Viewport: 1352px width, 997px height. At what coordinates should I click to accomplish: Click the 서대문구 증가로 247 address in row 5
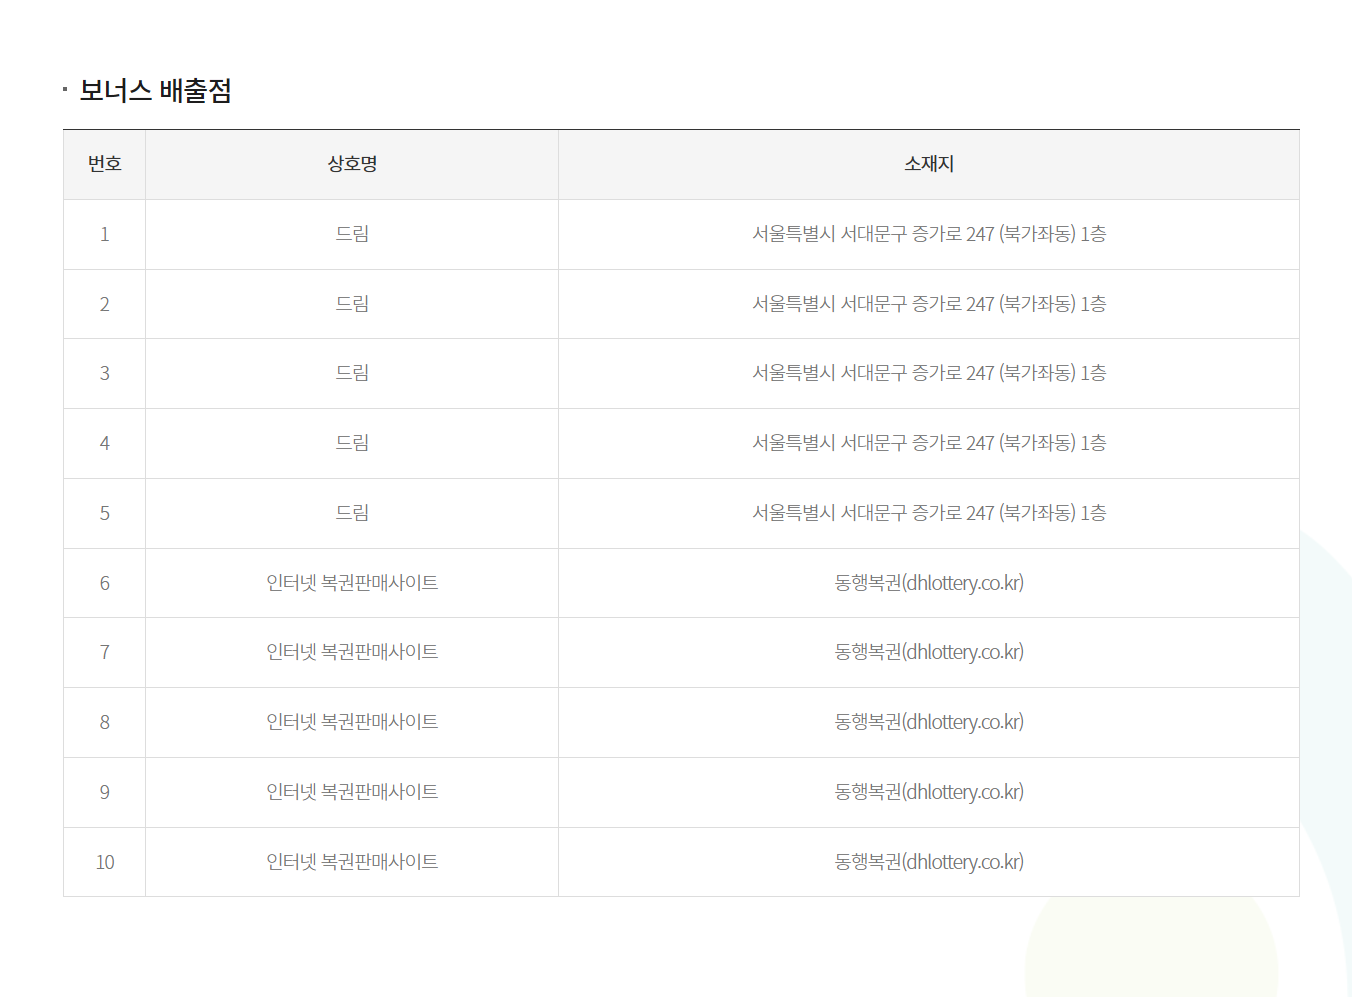click(x=929, y=513)
